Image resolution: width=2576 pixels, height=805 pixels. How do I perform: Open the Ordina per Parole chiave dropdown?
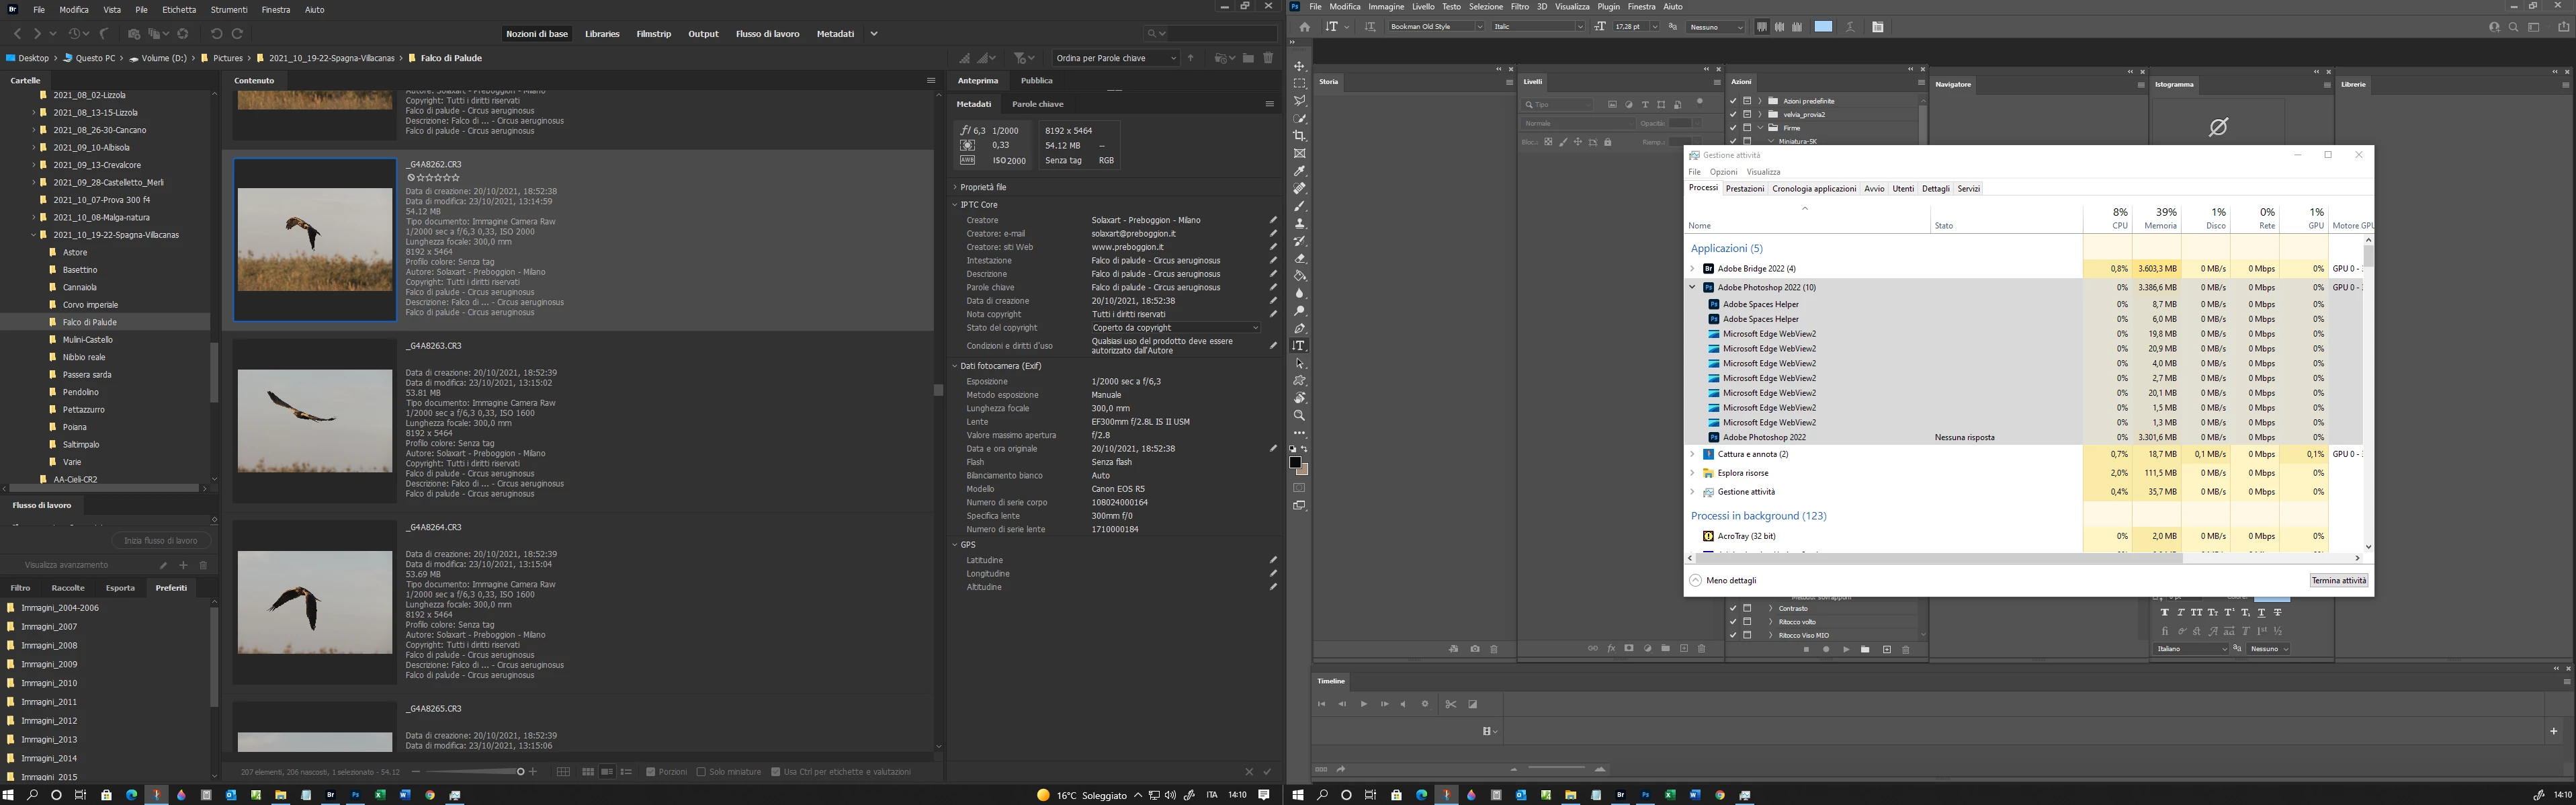[1116, 59]
